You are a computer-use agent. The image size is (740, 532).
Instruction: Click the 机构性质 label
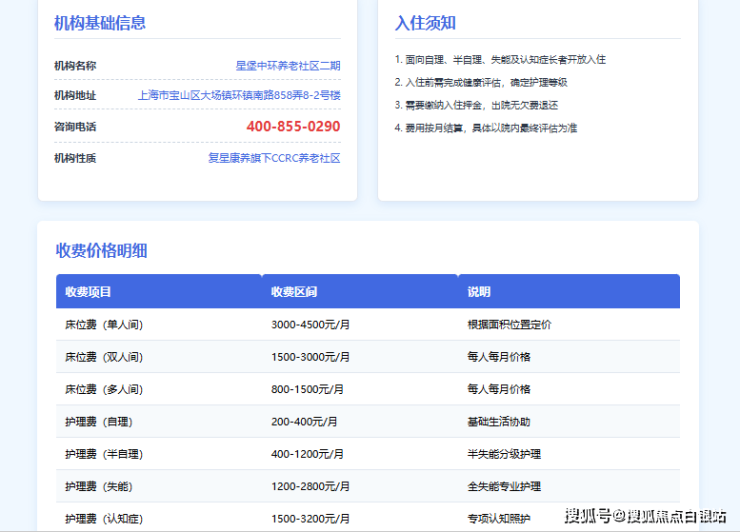click(x=75, y=158)
